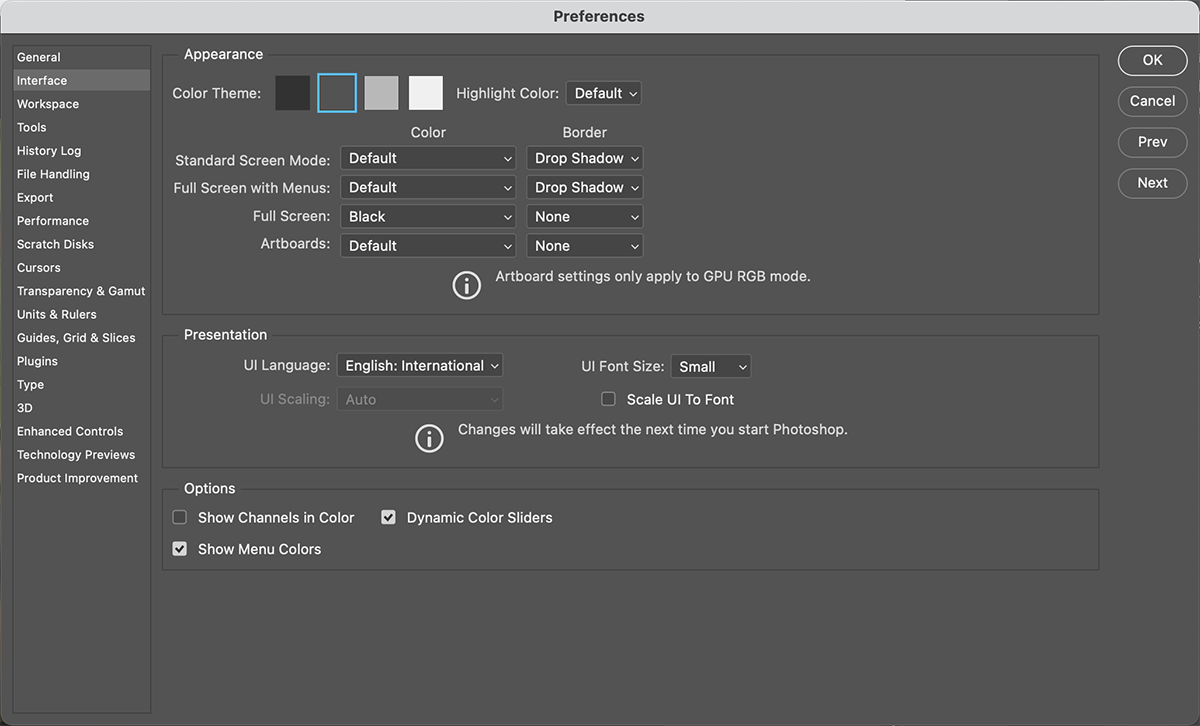Open the UI Font Size dropdown
The height and width of the screenshot is (726, 1200).
(711, 367)
